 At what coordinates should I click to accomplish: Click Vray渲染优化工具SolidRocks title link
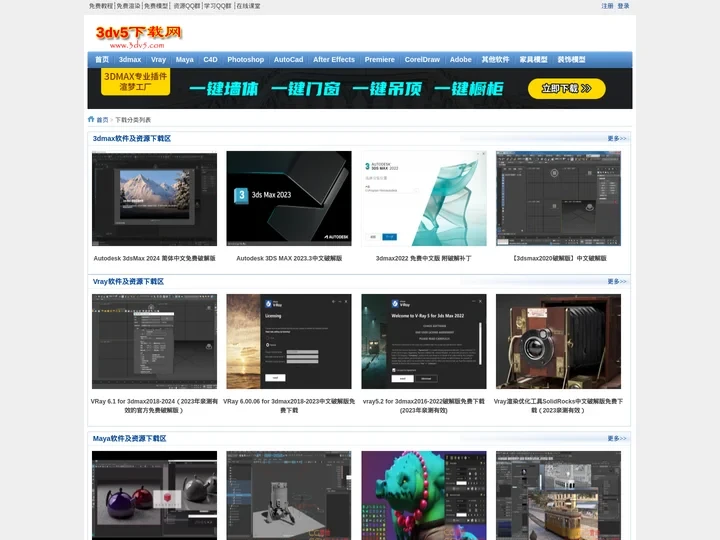tap(558, 406)
